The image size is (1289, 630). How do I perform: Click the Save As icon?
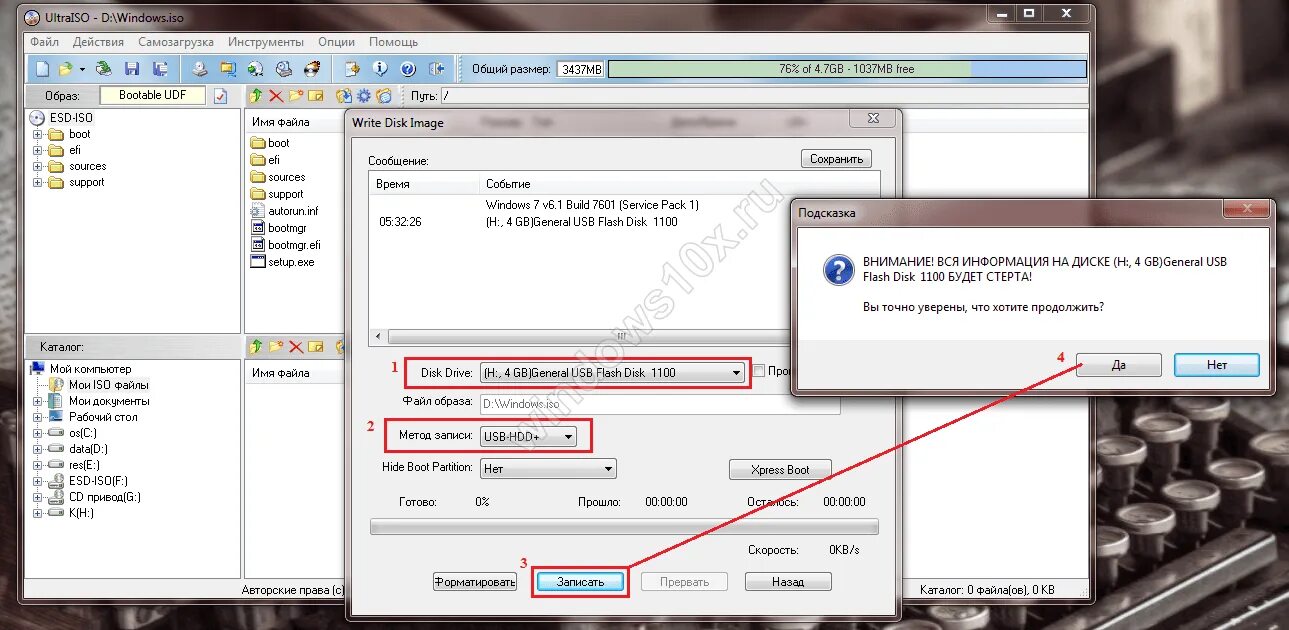coord(160,69)
